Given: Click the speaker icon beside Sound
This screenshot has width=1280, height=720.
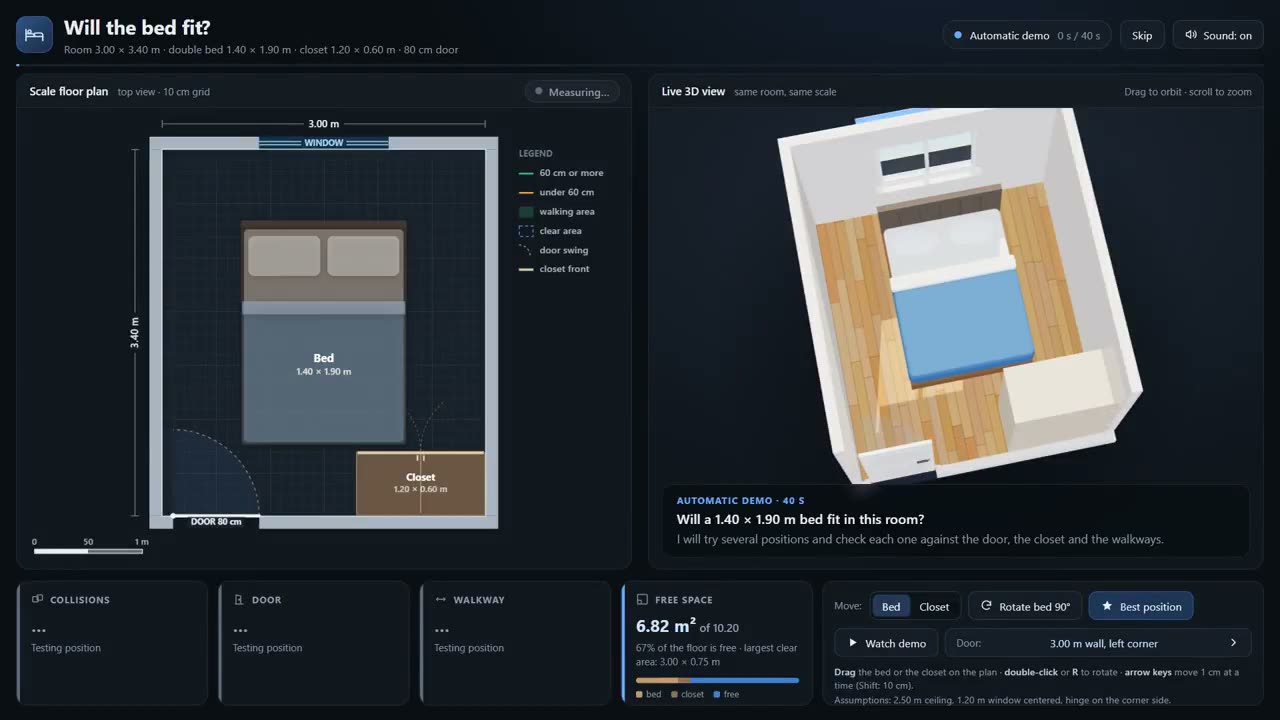Looking at the screenshot, I should coord(1191,35).
